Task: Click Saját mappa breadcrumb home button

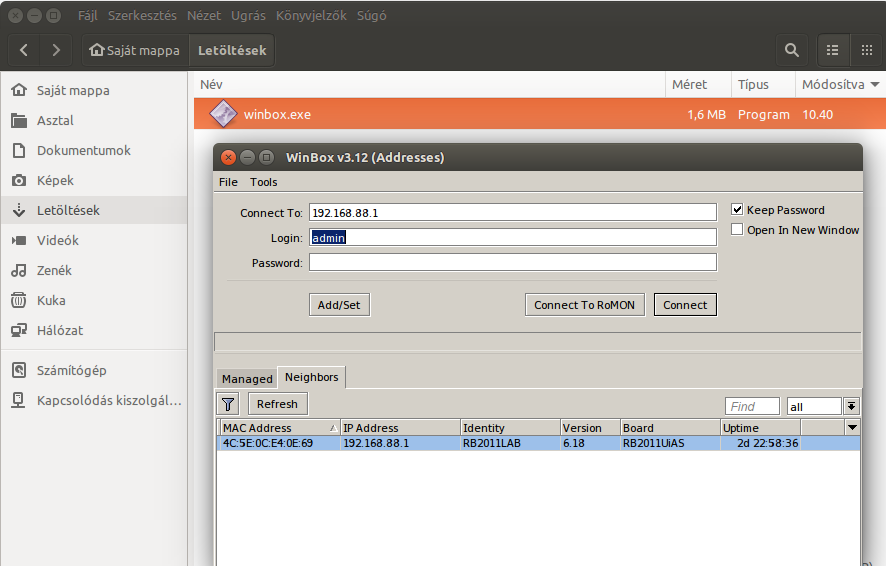Action: tap(135, 50)
